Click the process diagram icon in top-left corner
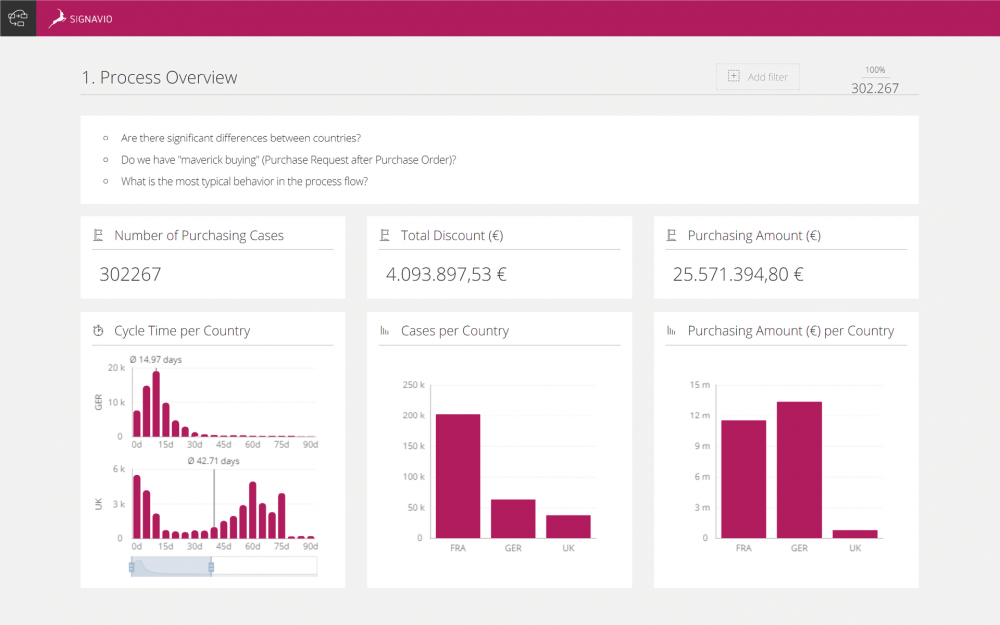Viewport: 1000px width, 625px height. 18,18
